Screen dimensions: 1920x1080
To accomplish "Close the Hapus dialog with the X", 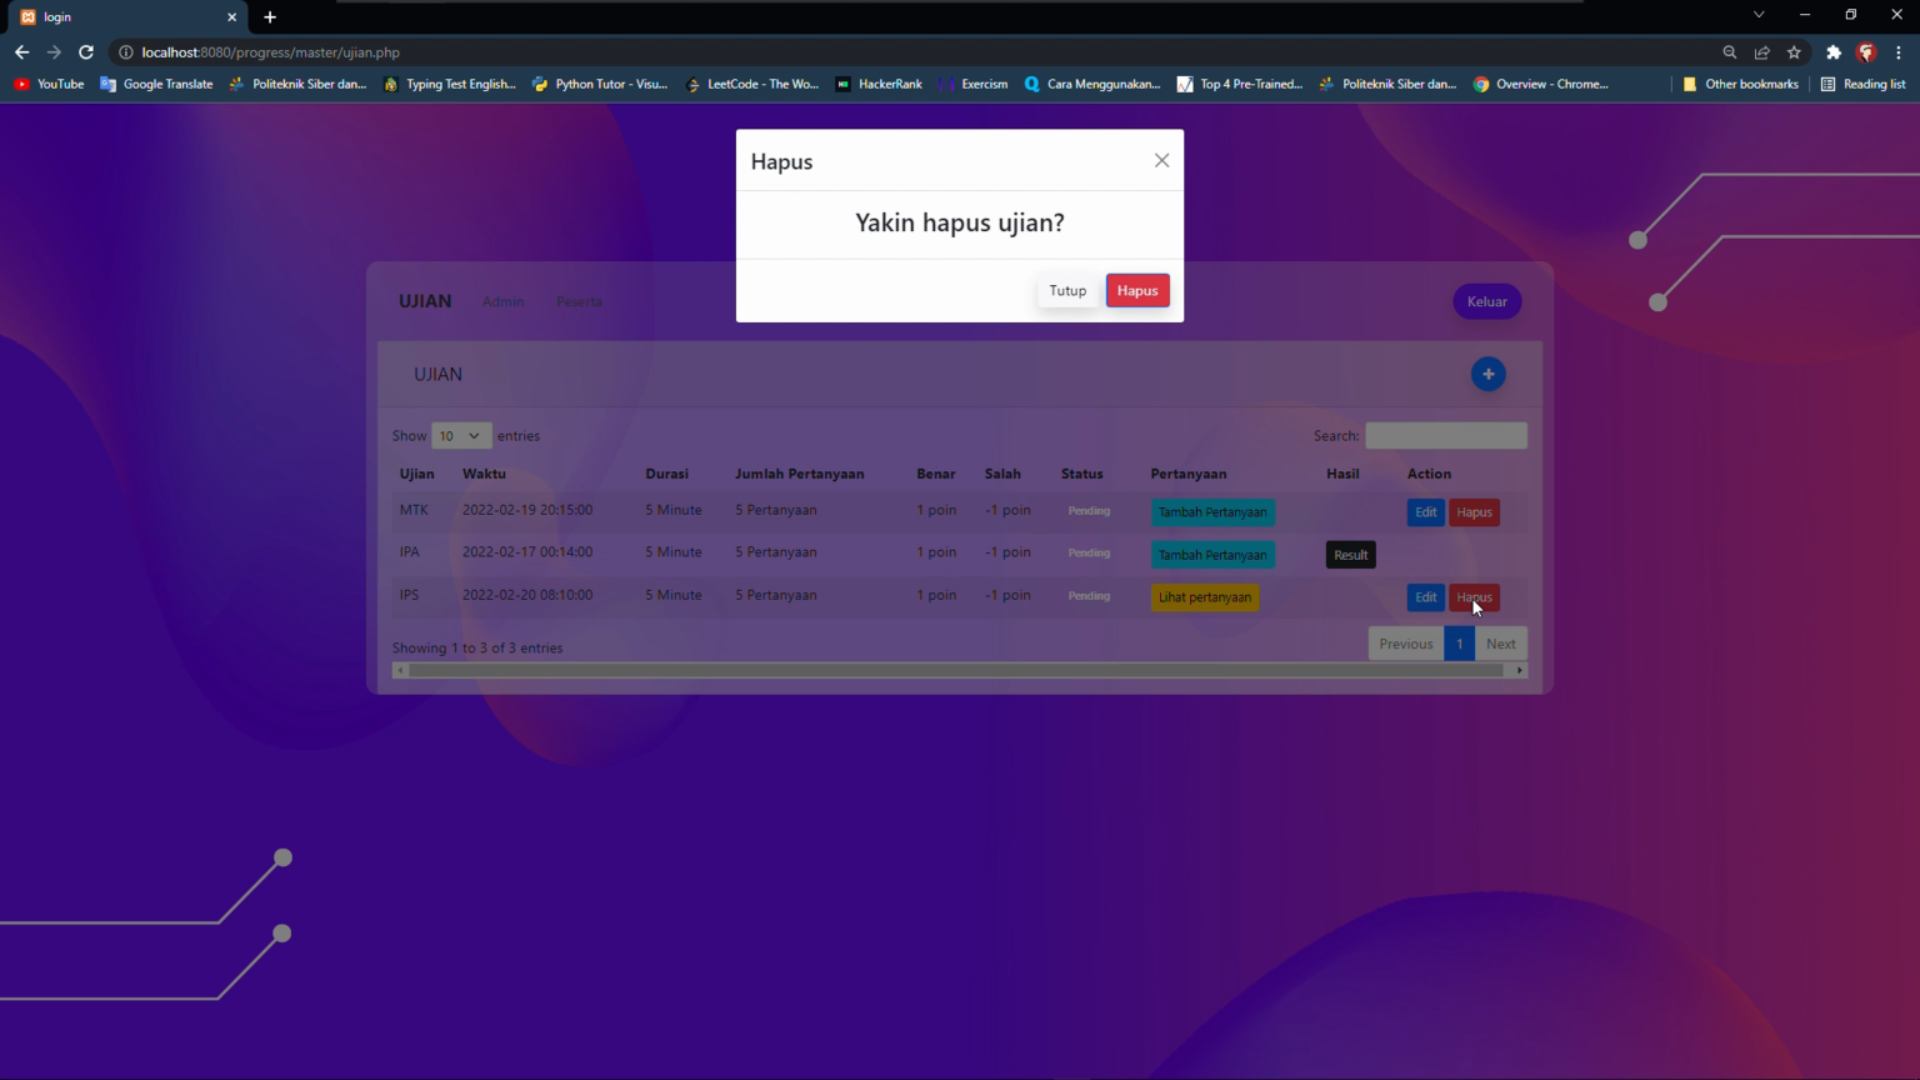I will point(1161,160).
